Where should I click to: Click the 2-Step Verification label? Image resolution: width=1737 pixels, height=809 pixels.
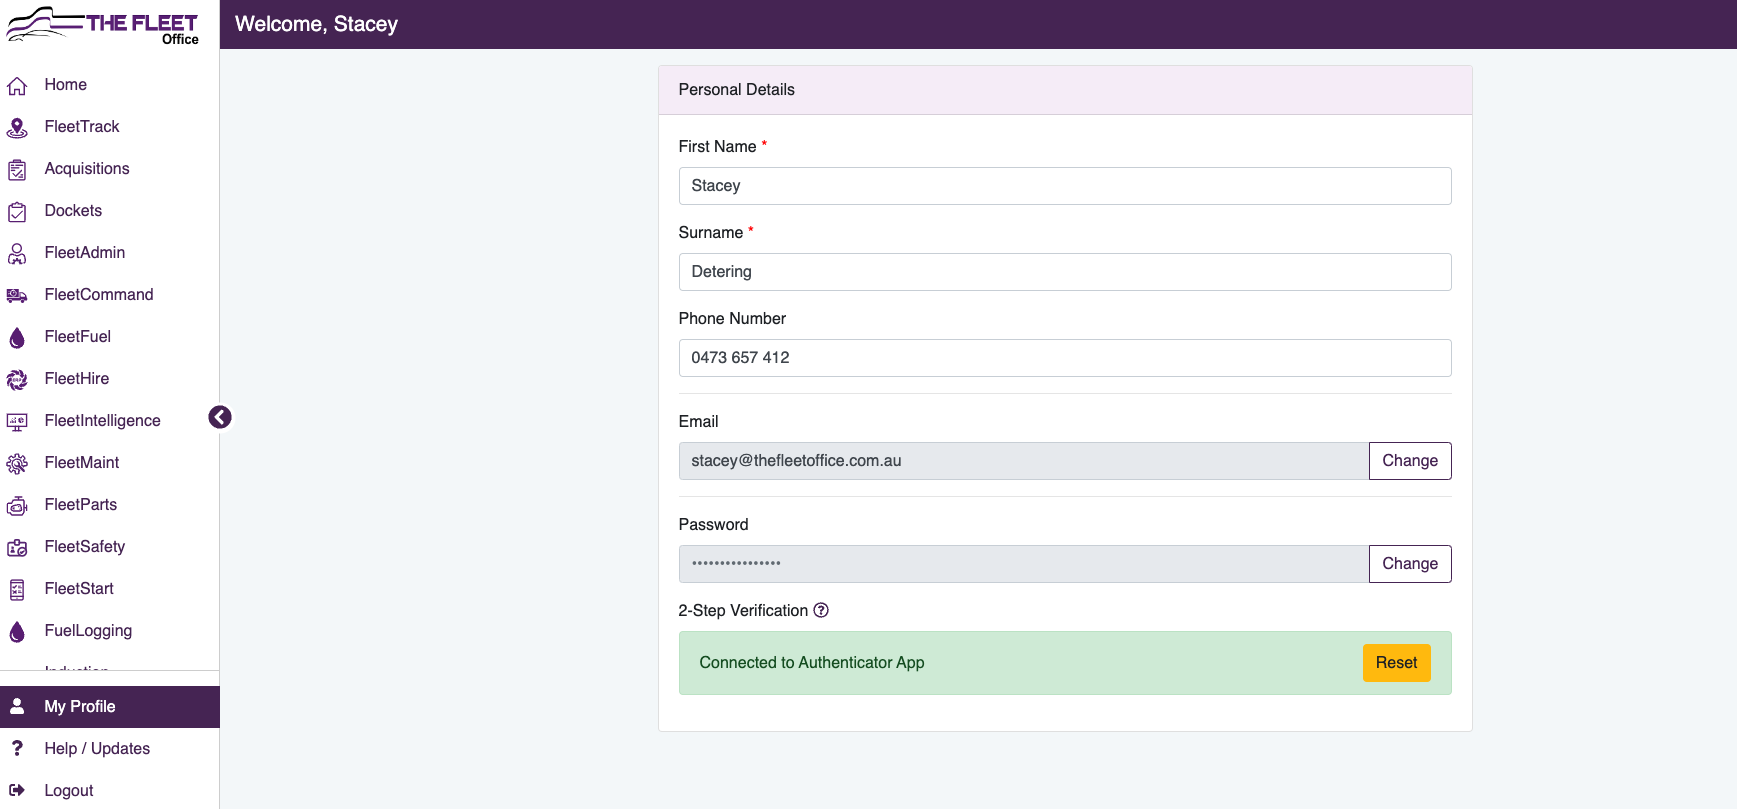coord(743,611)
